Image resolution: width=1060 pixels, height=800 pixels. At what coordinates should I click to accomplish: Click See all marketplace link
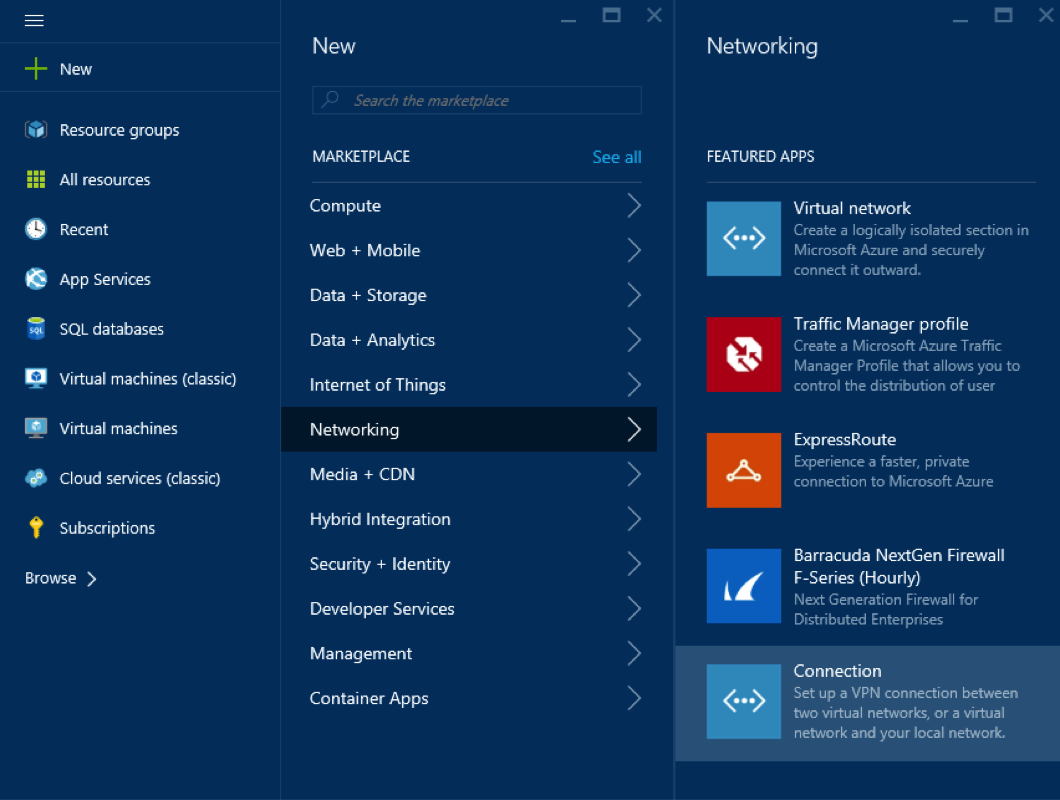tap(617, 157)
